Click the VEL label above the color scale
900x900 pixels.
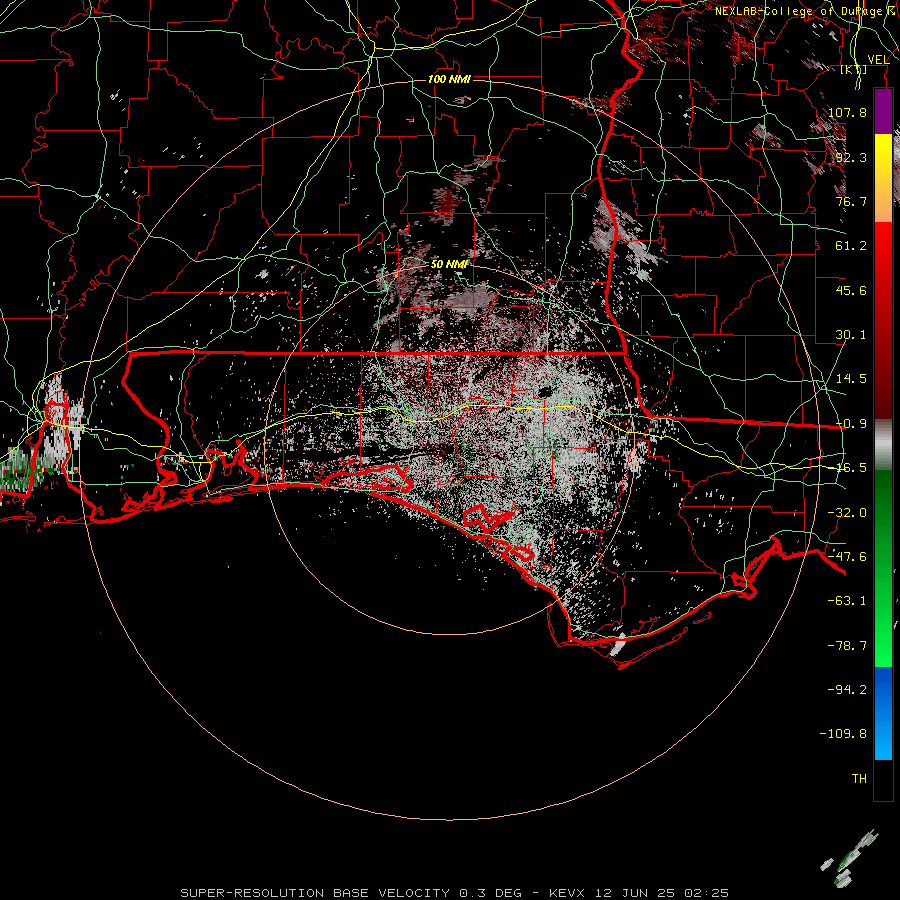tap(878, 59)
